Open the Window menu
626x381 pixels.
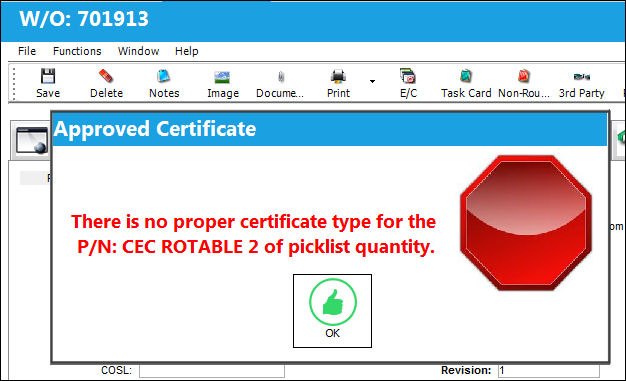point(139,51)
